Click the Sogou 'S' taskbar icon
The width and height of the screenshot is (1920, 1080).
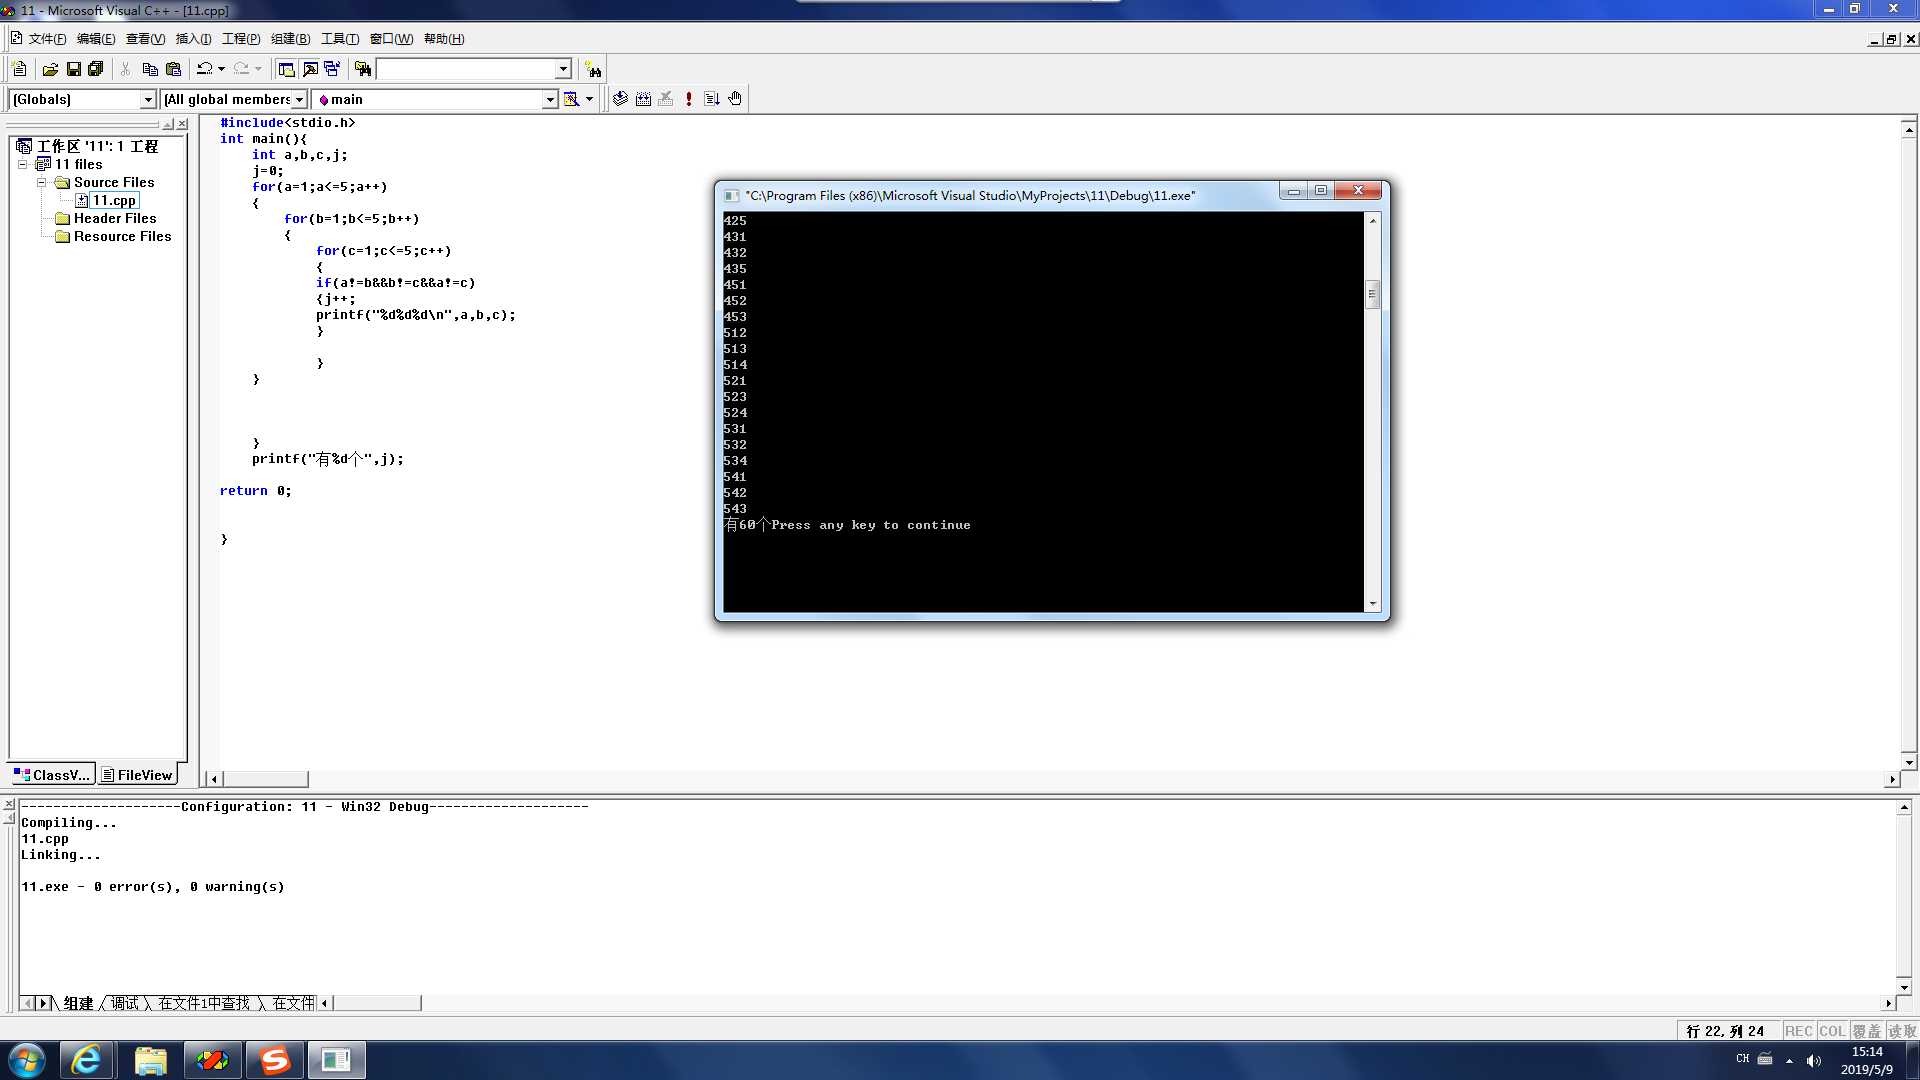point(275,1060)
